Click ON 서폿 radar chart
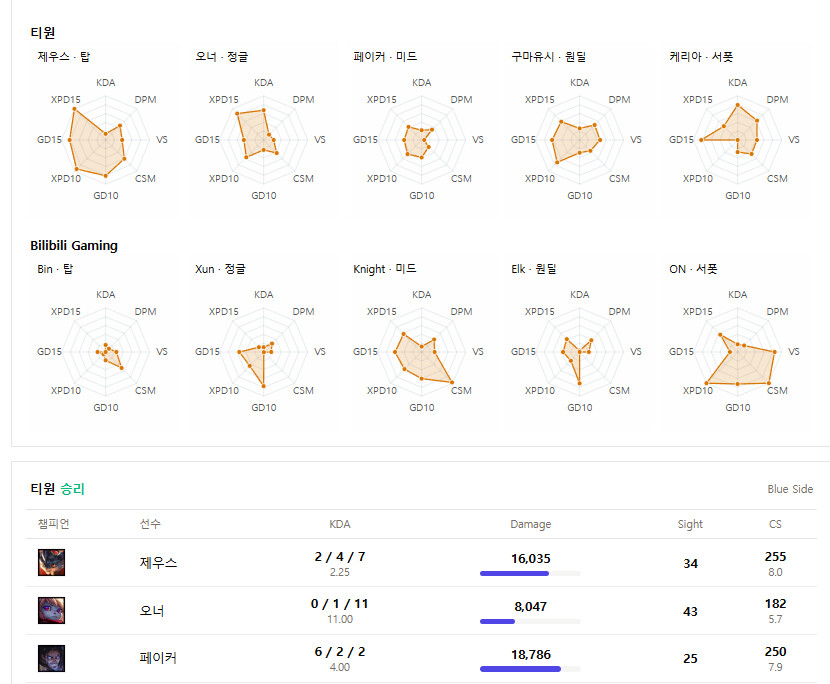Viewport: 830px width, 684px height. click(738, 352)
